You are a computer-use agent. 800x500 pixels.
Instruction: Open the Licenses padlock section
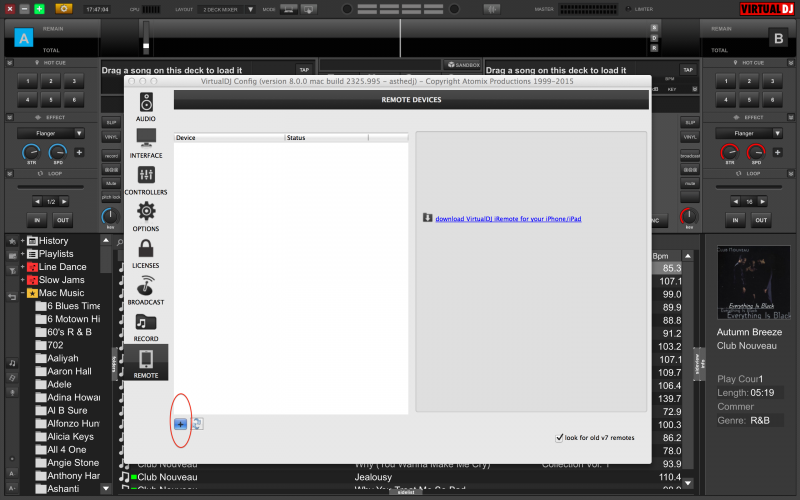pyautogui.click(x=146, y=254)
